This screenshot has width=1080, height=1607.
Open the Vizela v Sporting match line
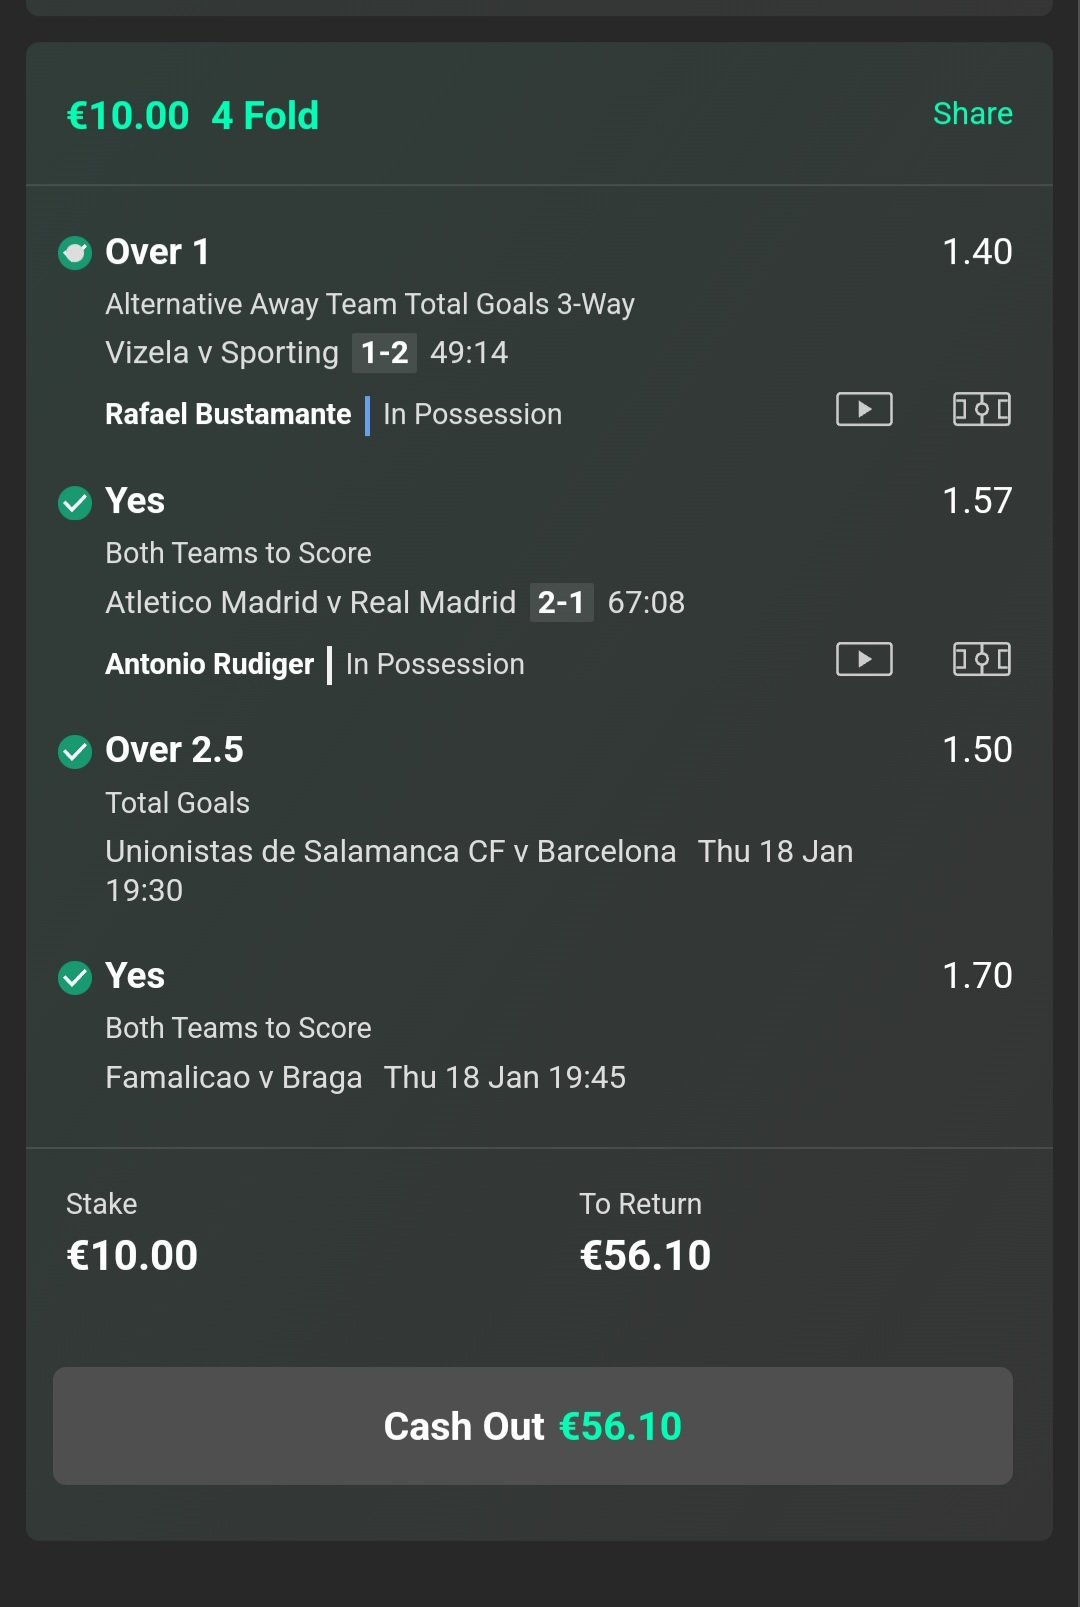coord(222,353)
